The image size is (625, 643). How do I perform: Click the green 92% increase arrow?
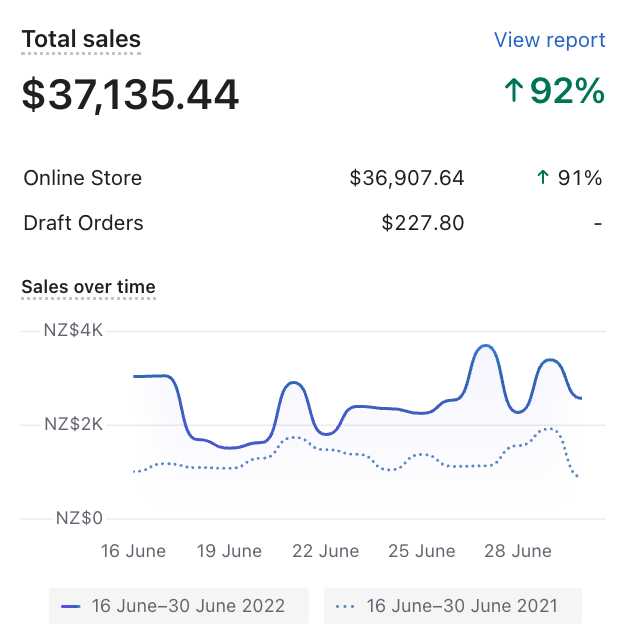[x=514, y=92]
